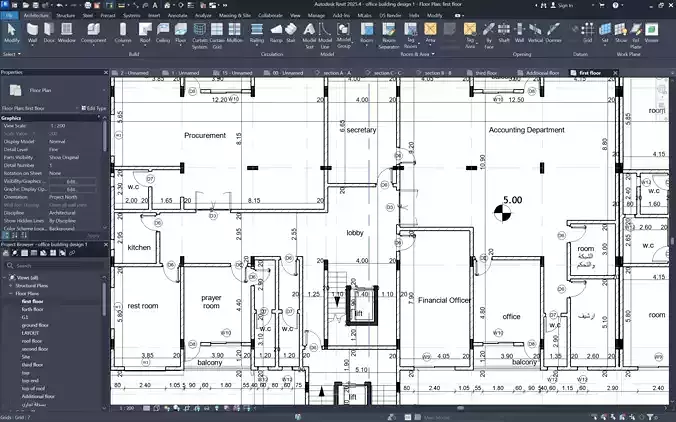
Task: Select the Stair tool
Action: pos(291,32)
